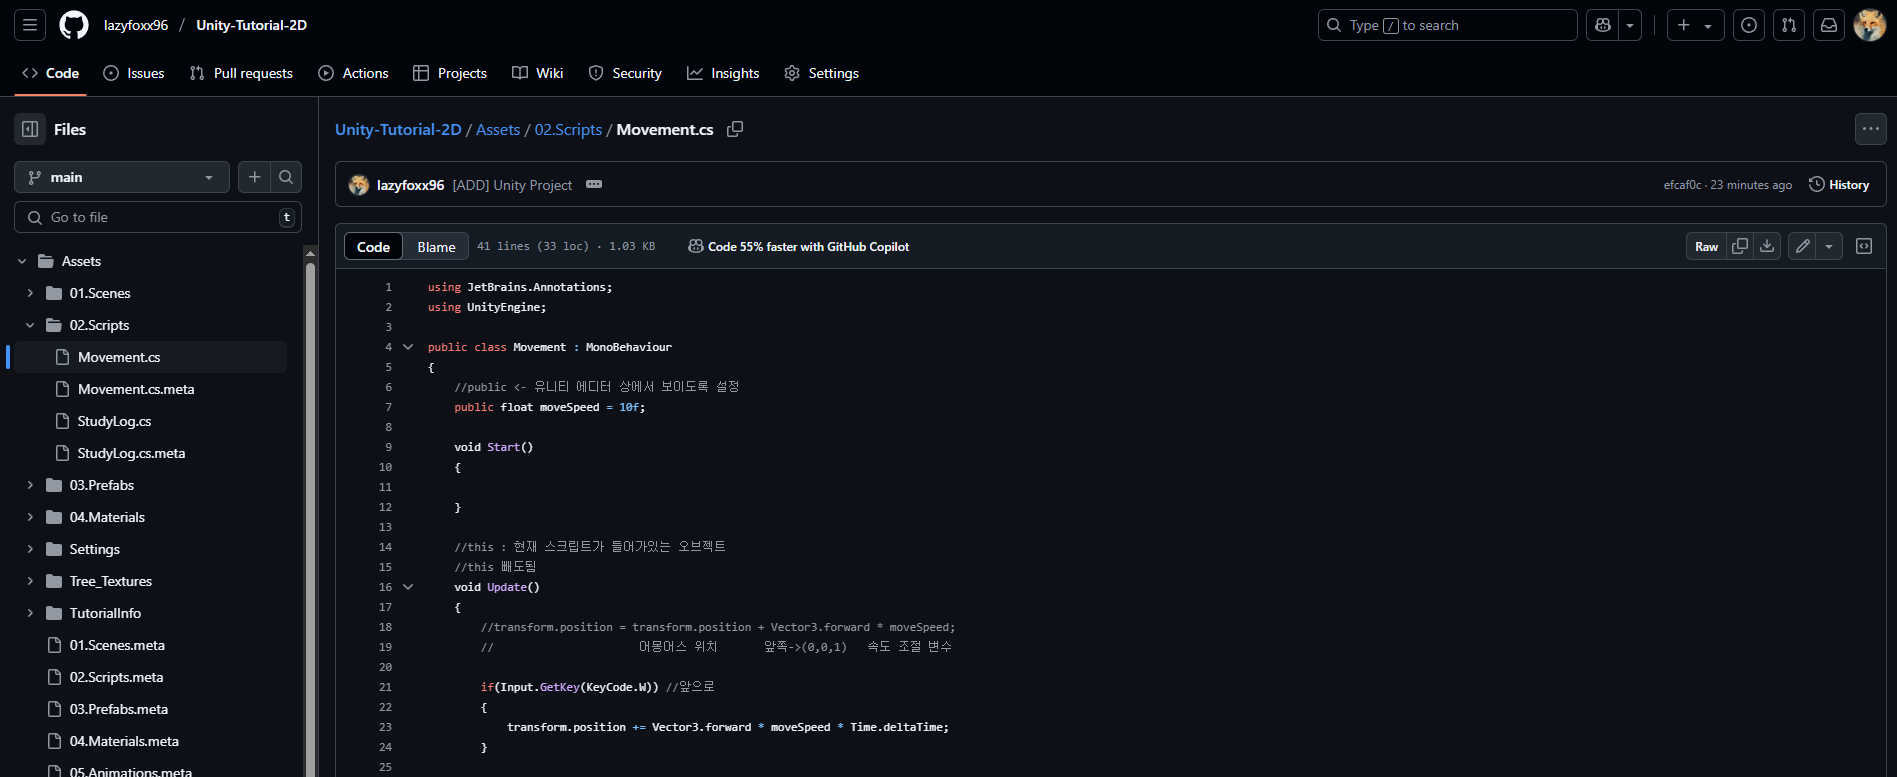
Task: Open the hamburger navigation menu
Action: 30,25
